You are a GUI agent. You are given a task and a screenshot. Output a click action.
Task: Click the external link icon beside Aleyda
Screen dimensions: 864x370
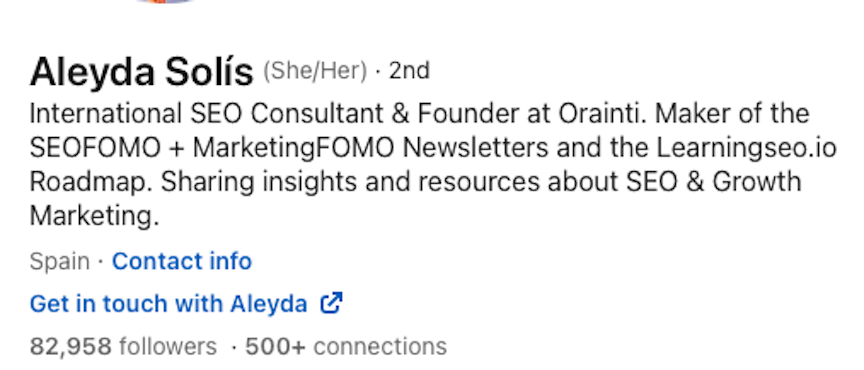331,303
